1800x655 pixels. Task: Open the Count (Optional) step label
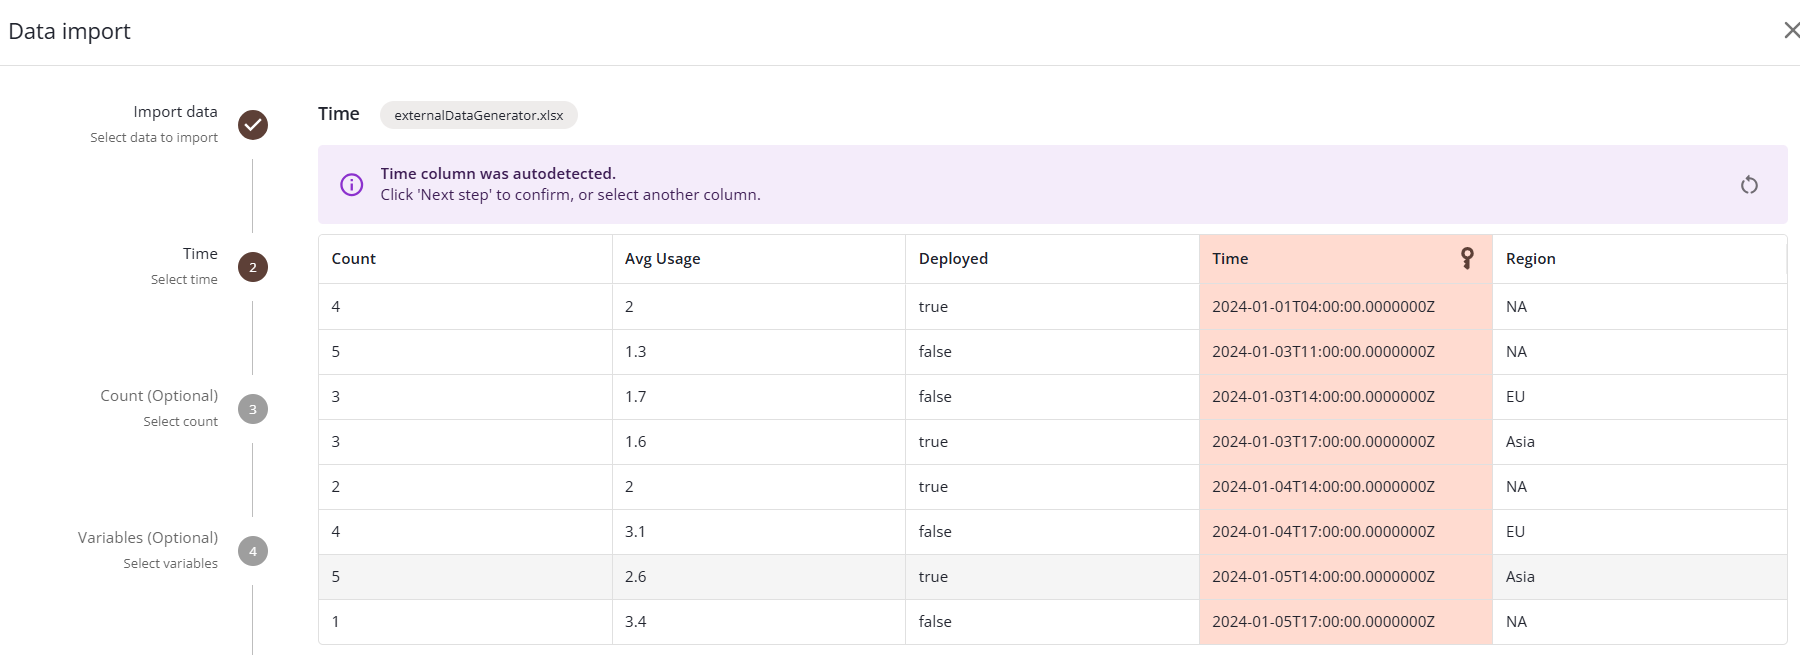pyautogui.click(x=159, y=396)
